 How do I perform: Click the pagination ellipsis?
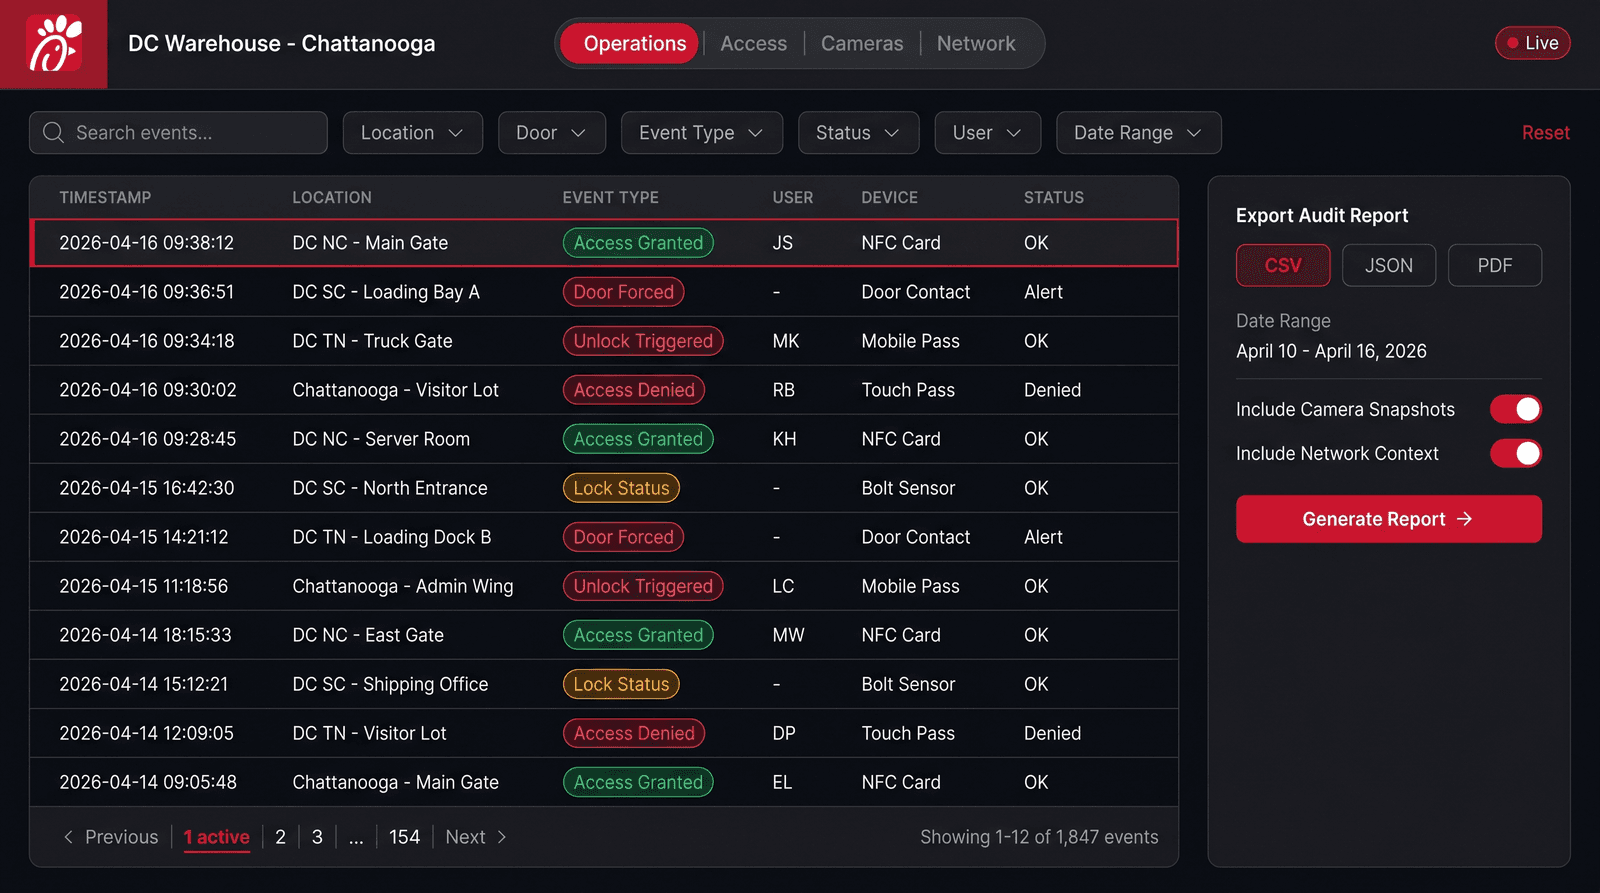[356, 837]
